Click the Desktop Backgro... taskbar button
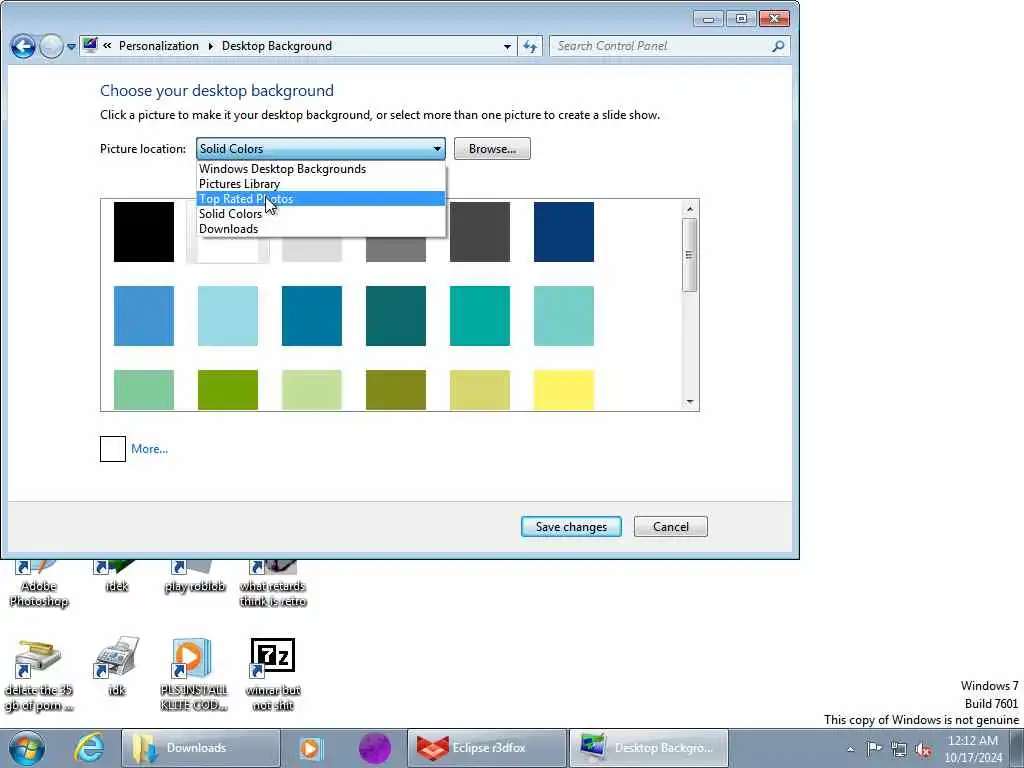Image resolution: width=1024 pixels, height=768 pixels. [649, 748]
